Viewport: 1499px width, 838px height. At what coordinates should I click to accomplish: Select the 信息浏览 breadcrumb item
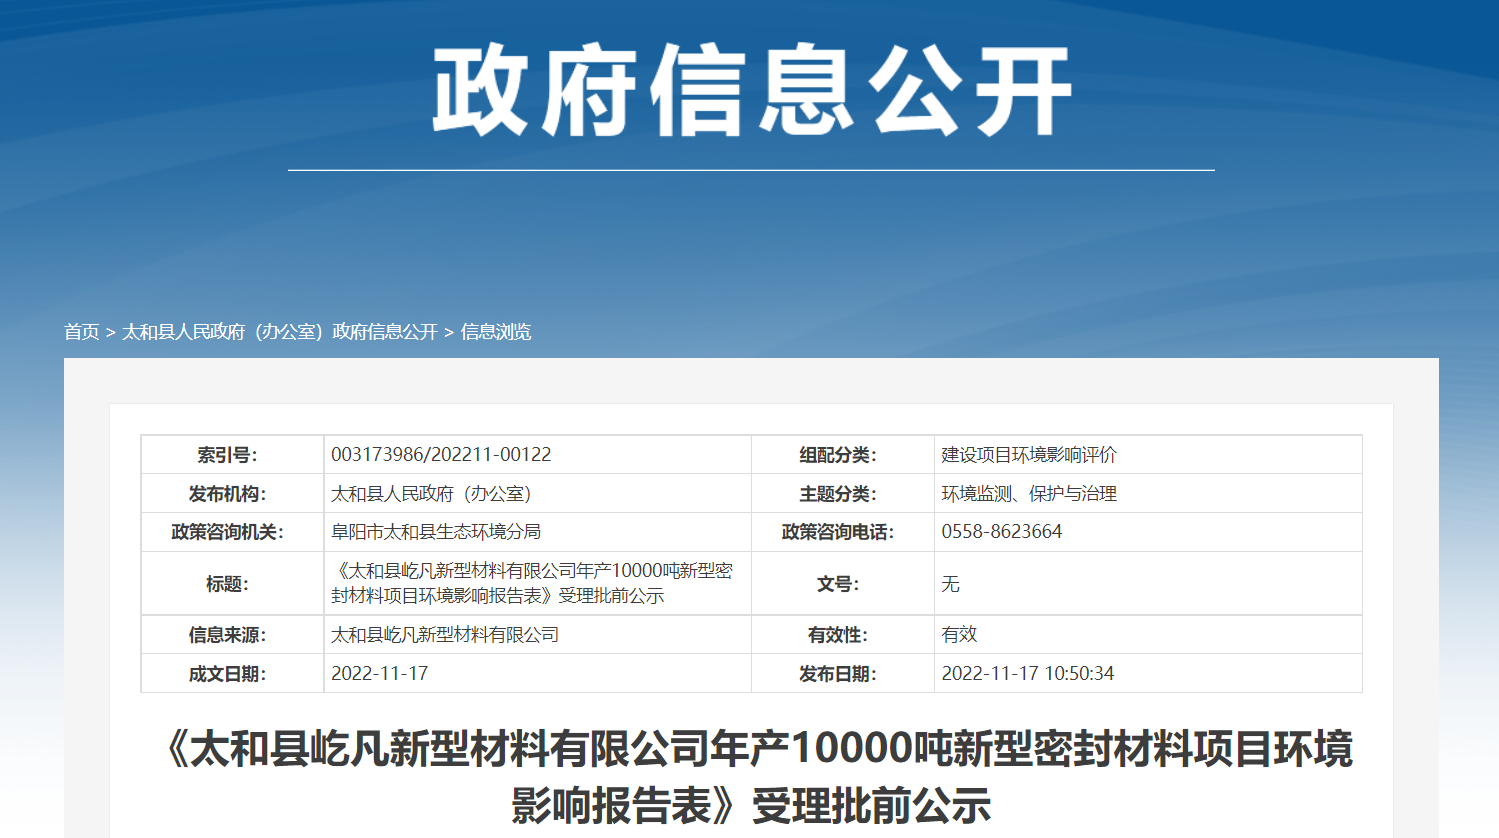pos(496,332)
